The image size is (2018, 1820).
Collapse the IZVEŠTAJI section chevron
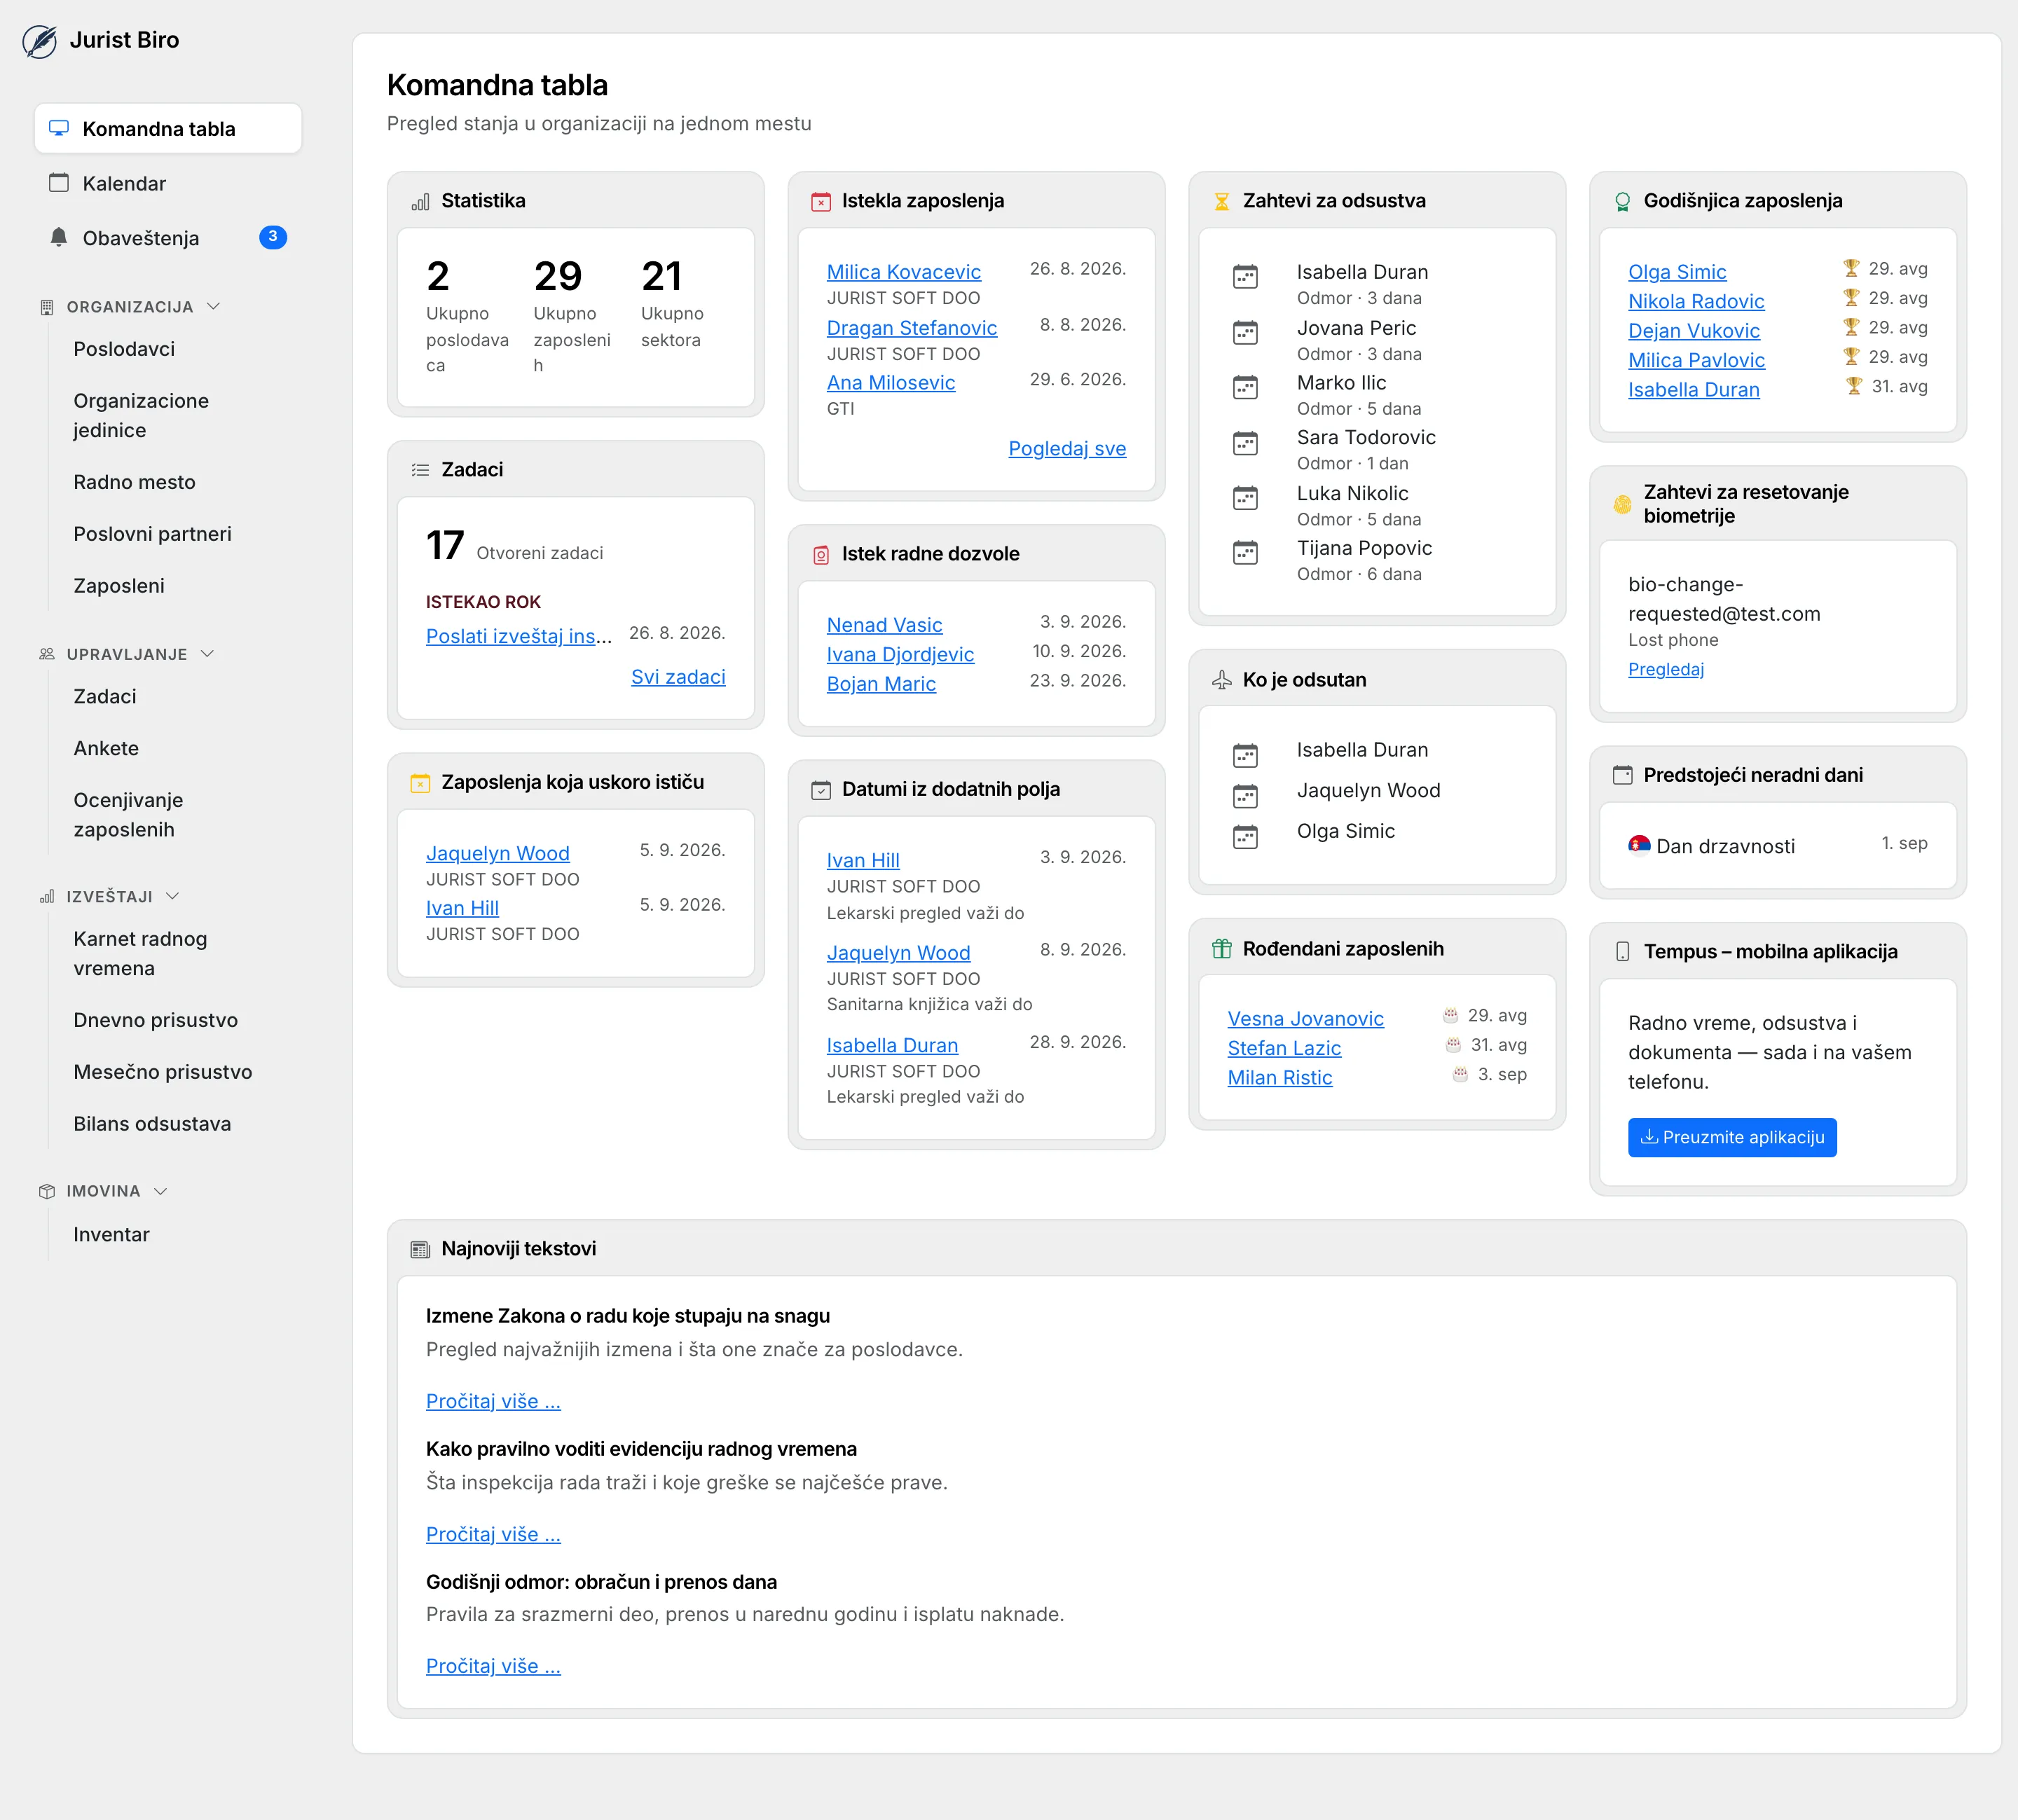click(x=172, y=896)
